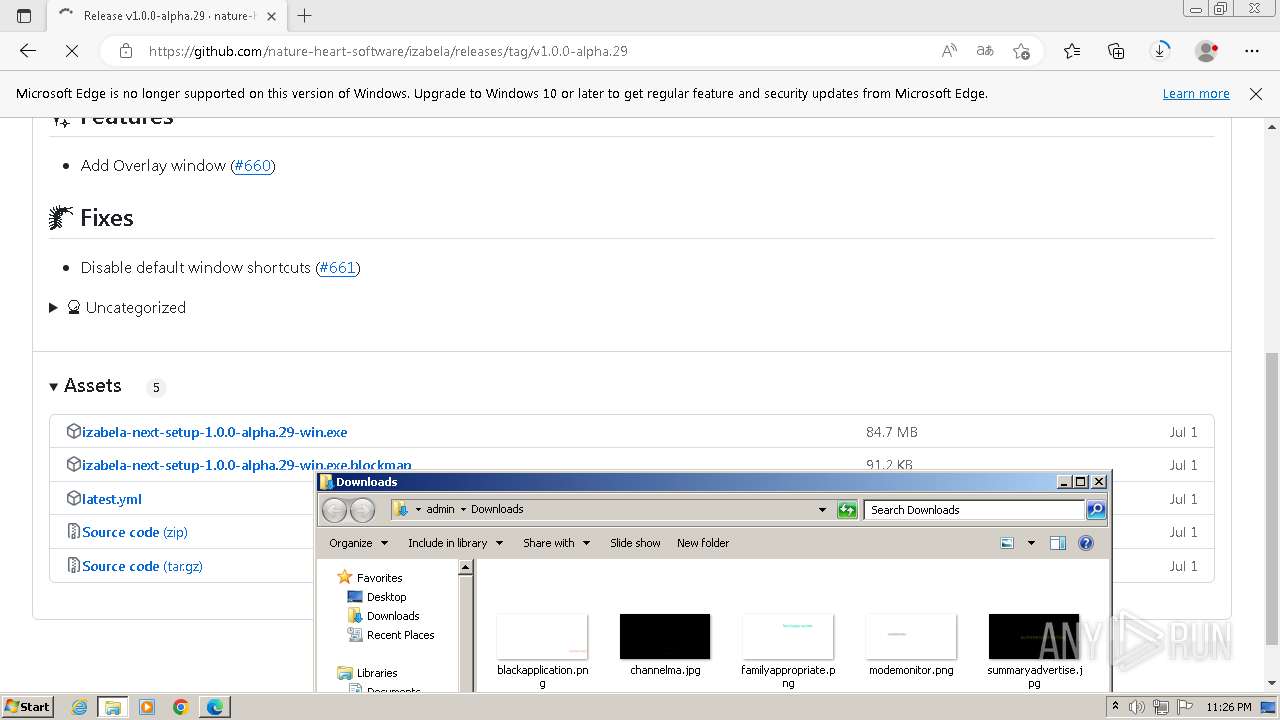1280x720 pixels.
Task: Click the Explorer search magnifier button
Action: (1096, 510)
